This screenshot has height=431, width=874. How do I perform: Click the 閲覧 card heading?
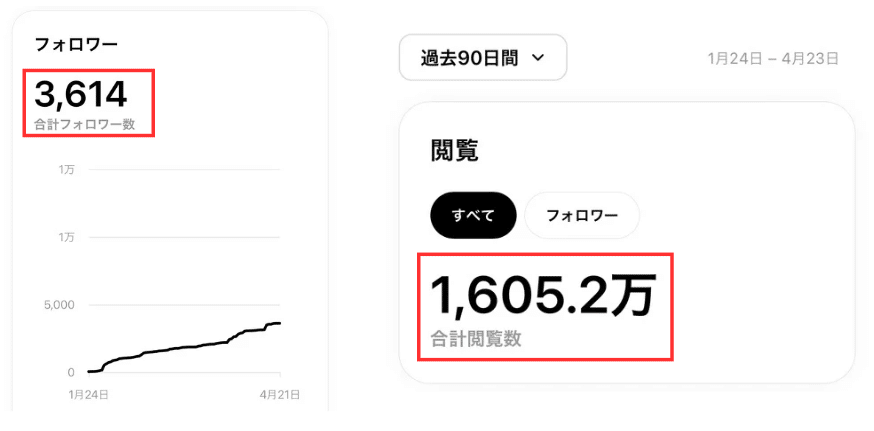point(454,151)
